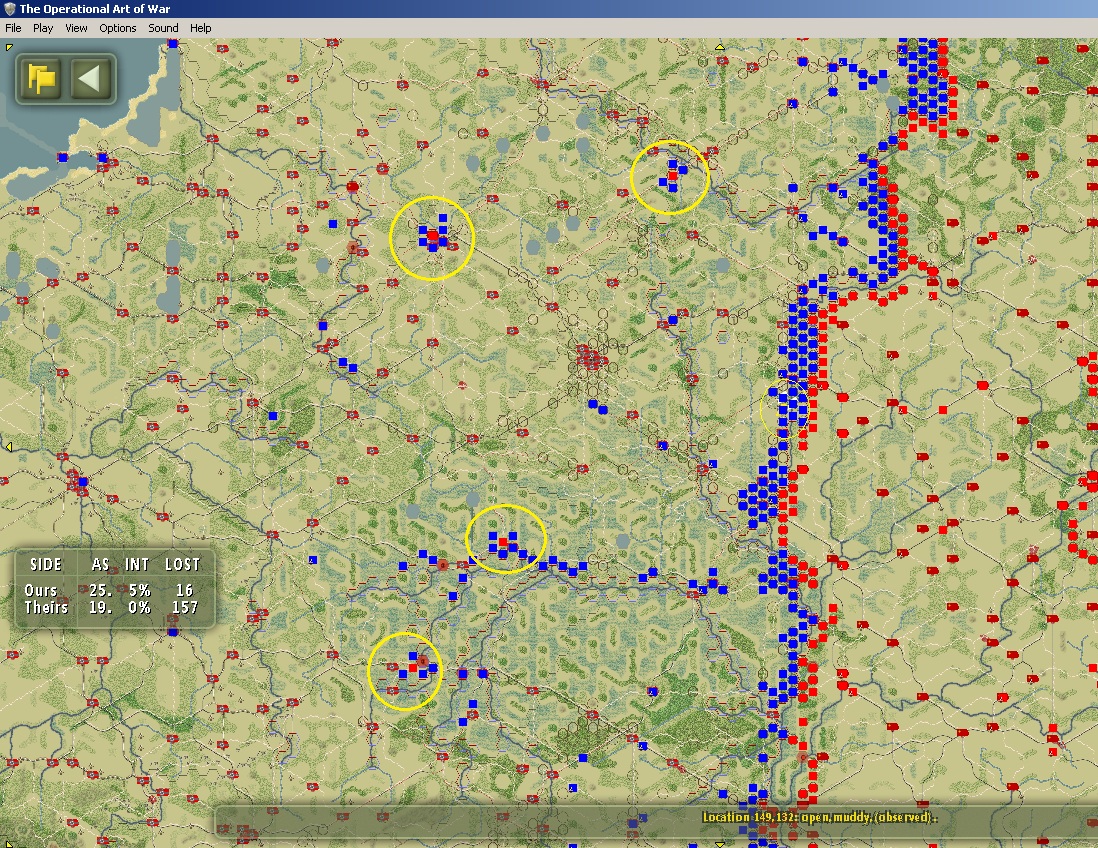Open the Play menu

pos(43,28)
